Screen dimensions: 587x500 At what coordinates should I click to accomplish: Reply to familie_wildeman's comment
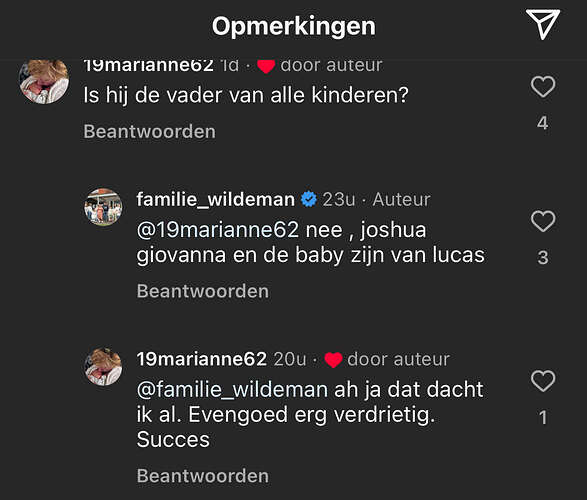click(203, 291)
